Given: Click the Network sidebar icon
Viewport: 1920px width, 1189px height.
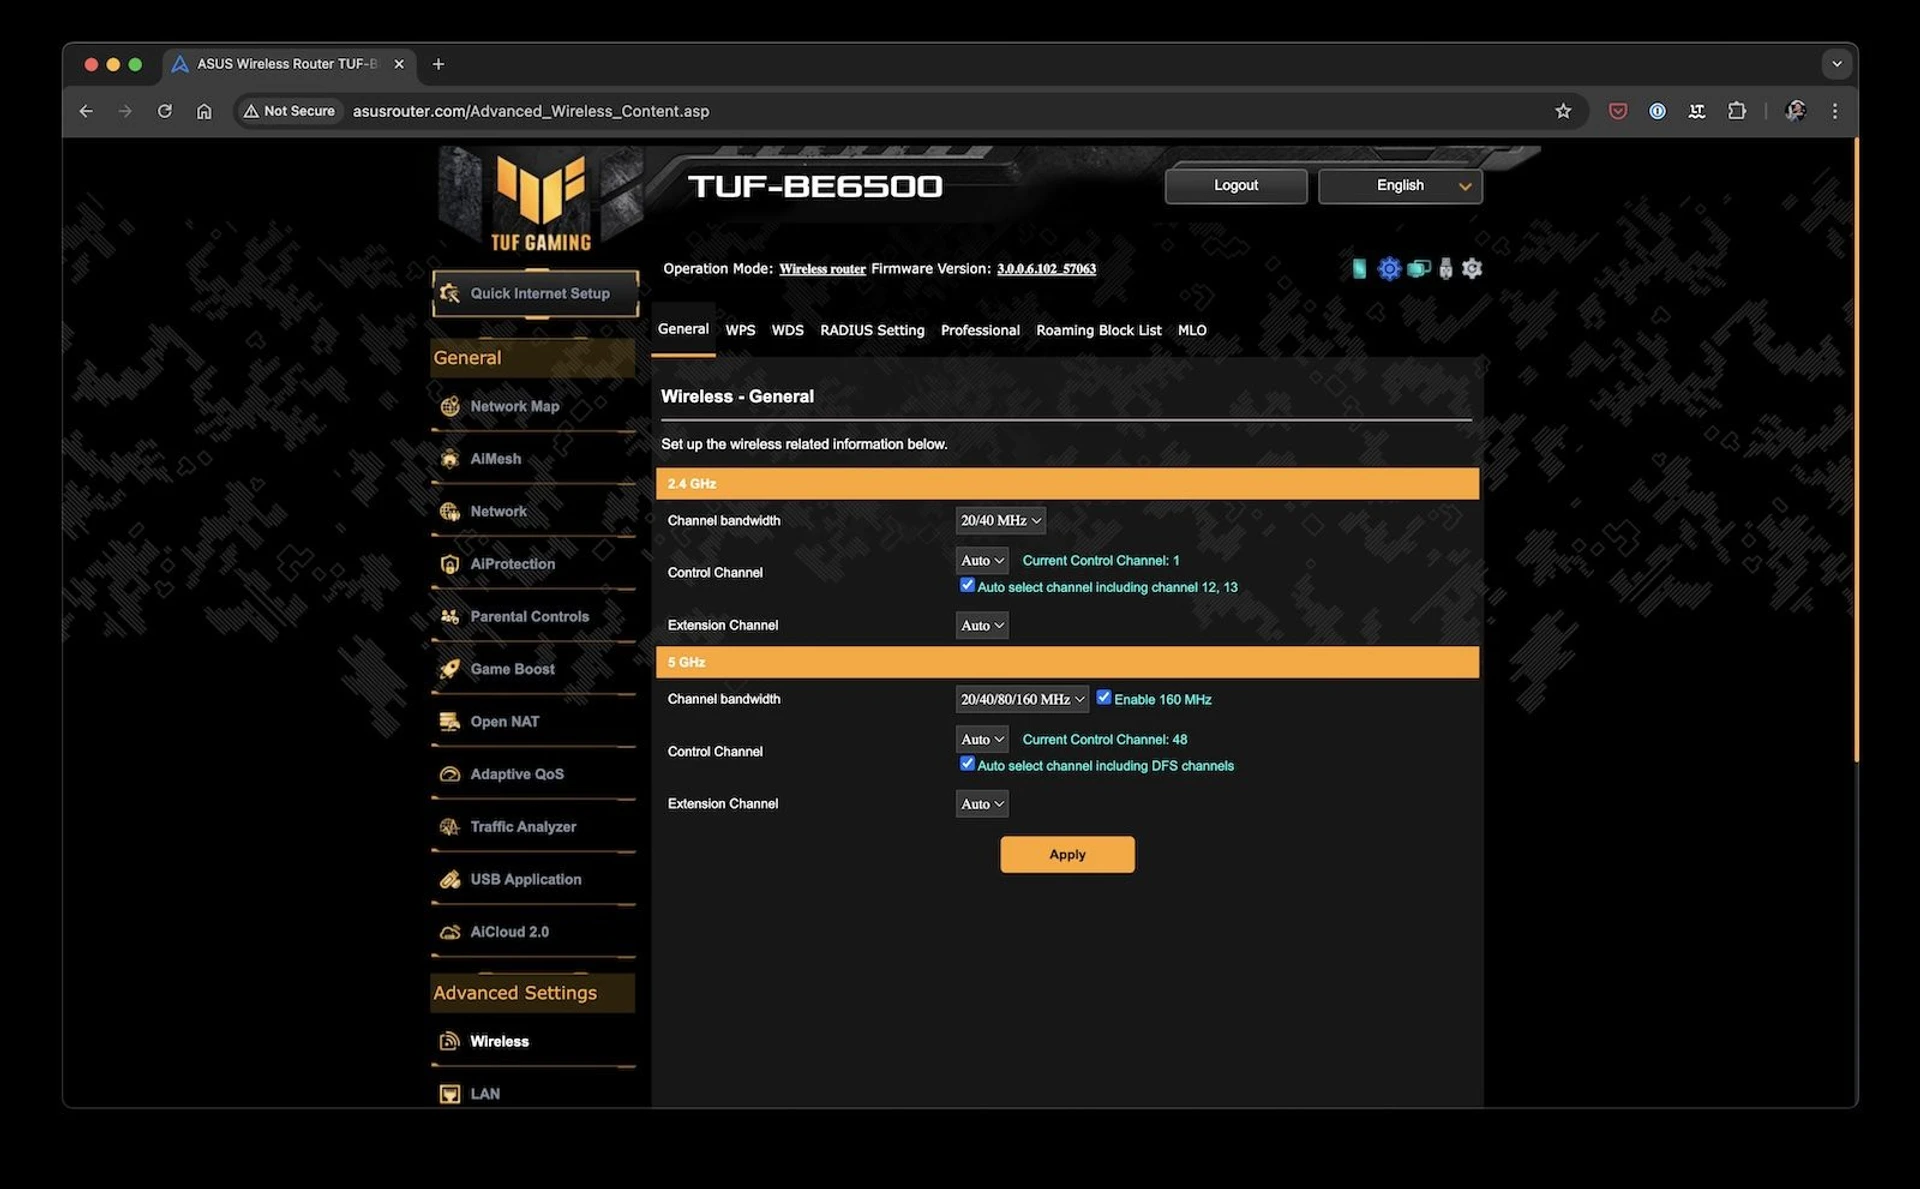Looking at the screenshot, I should click(x=450, y=511).
